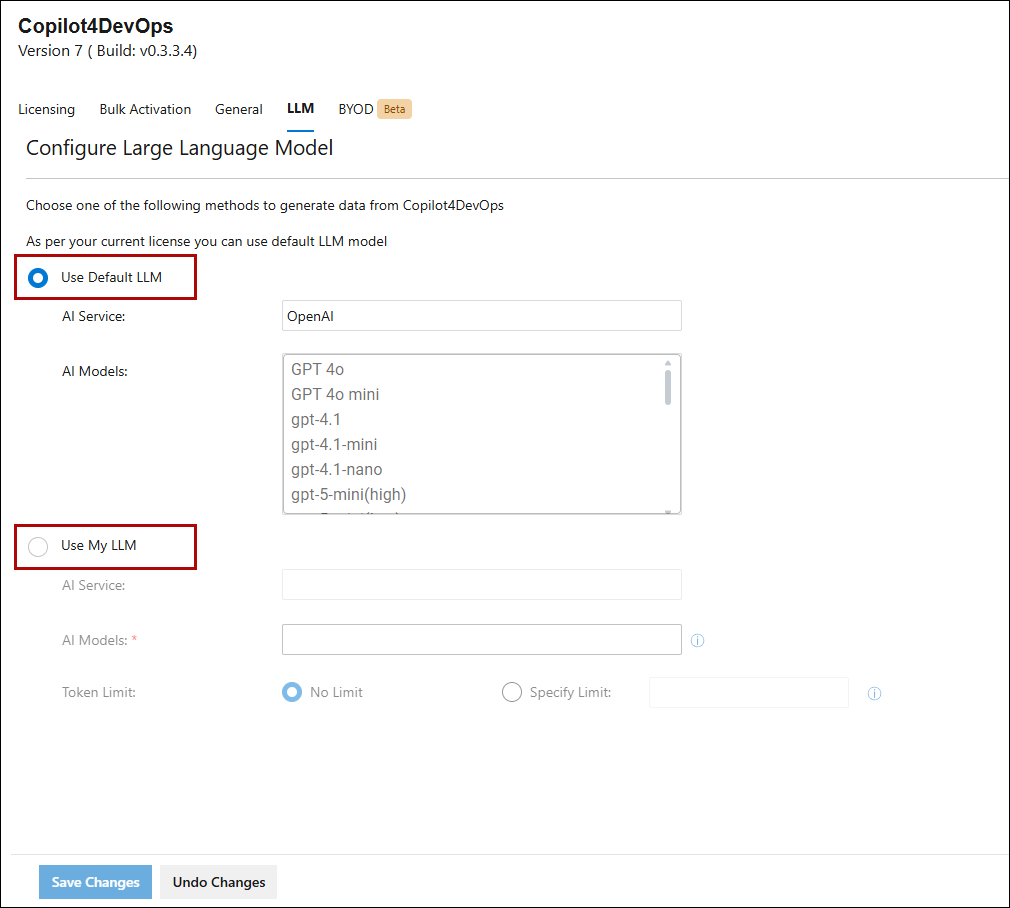Click the AI Models input under My LLM
Viewport: 1010px width, 908px height.
(481, 640)
